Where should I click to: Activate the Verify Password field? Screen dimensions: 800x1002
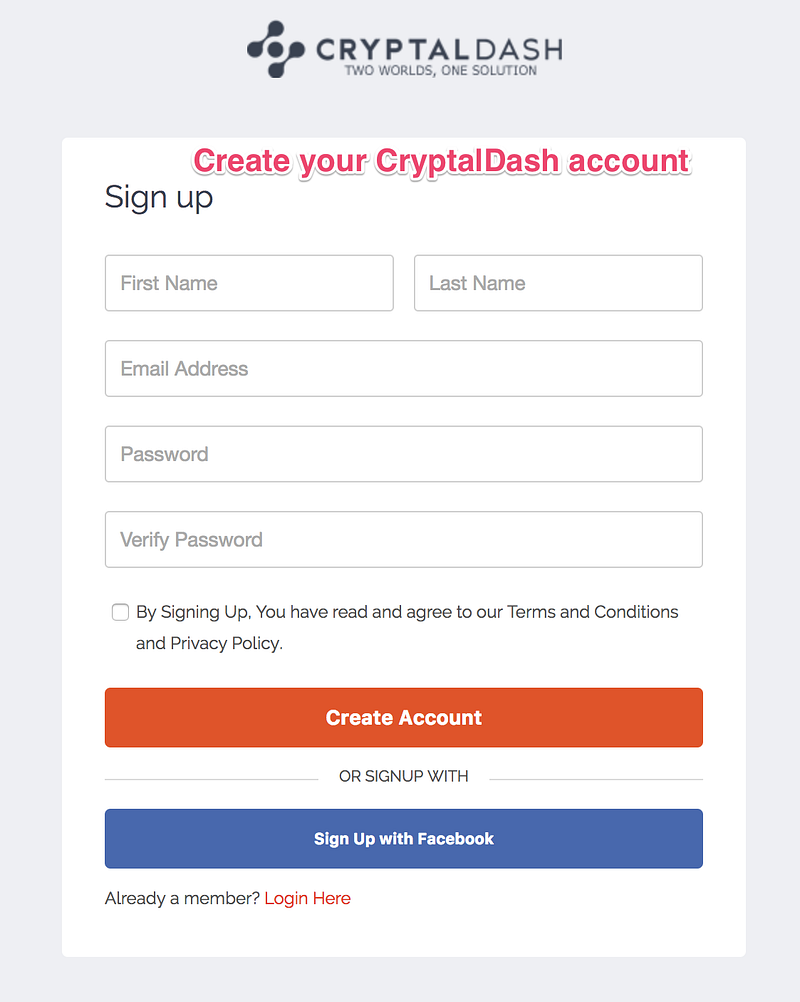(x=403, y=540)
